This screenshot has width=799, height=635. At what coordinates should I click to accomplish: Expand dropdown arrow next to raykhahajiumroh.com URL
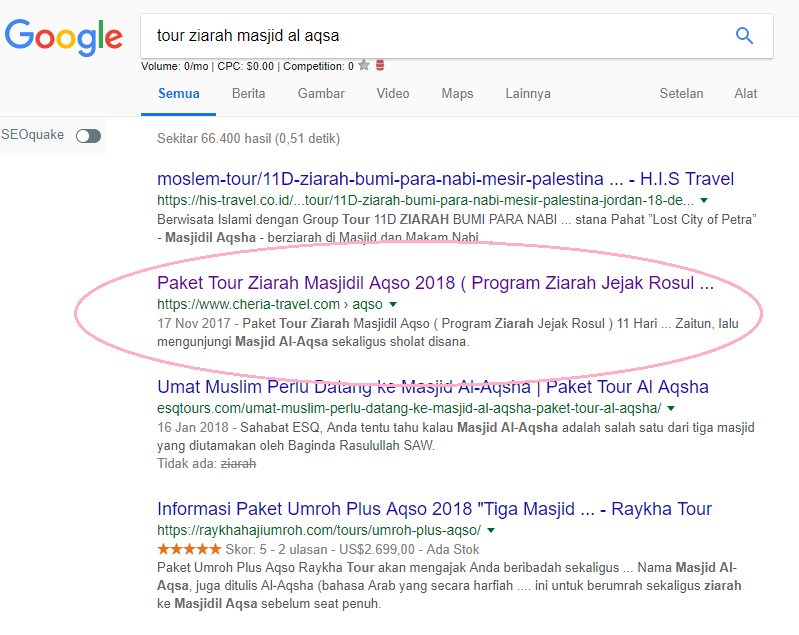[x=491, y=530]
